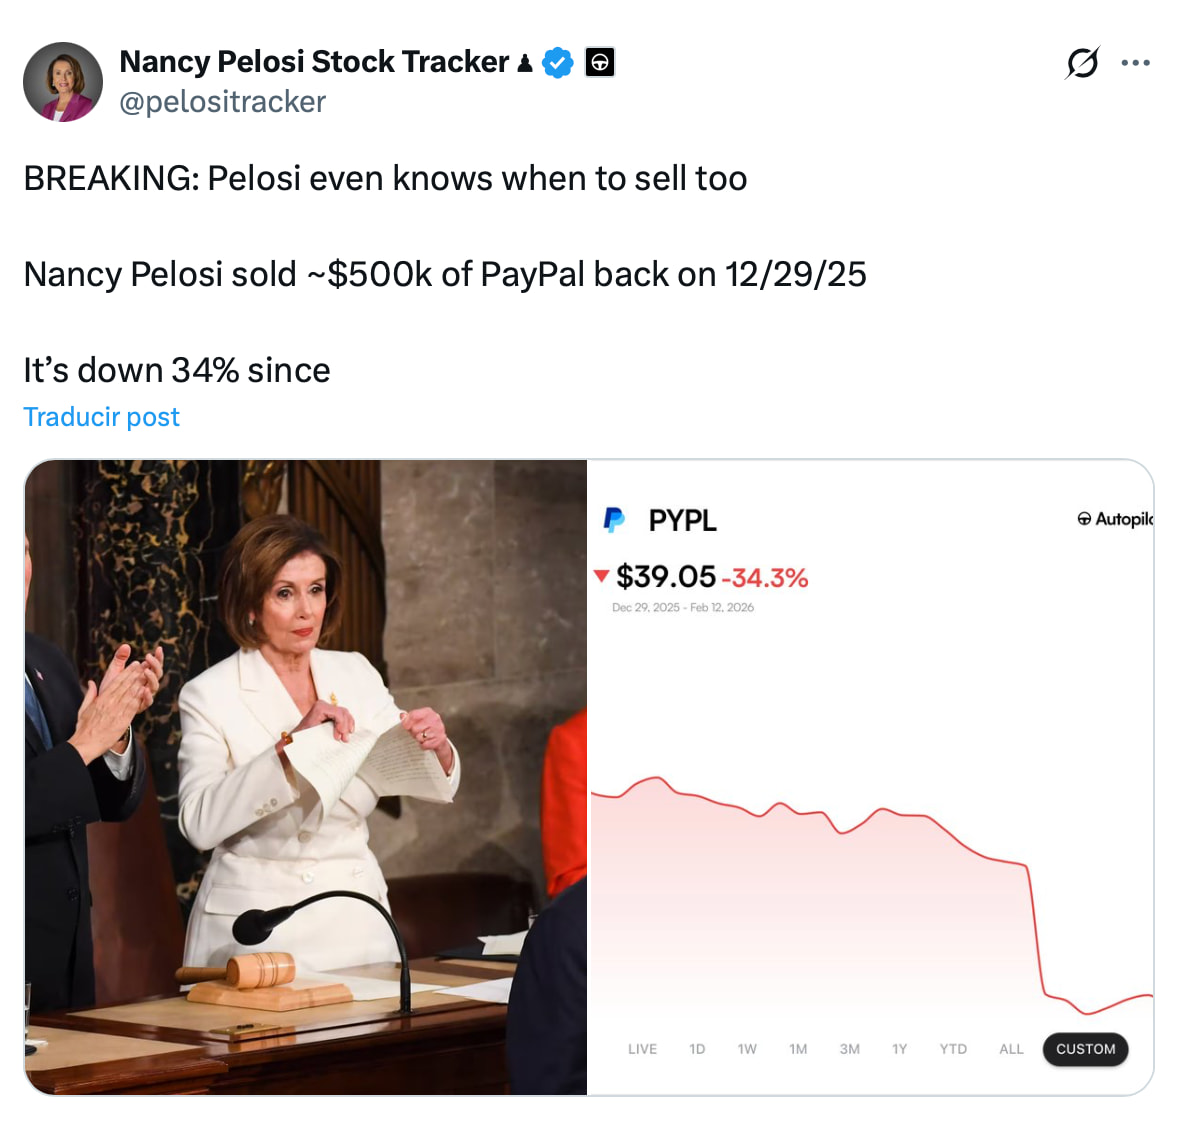Switch chart to 1M range
Viewport: 1180px width, 1124px height.
[x=798, y=1049]
